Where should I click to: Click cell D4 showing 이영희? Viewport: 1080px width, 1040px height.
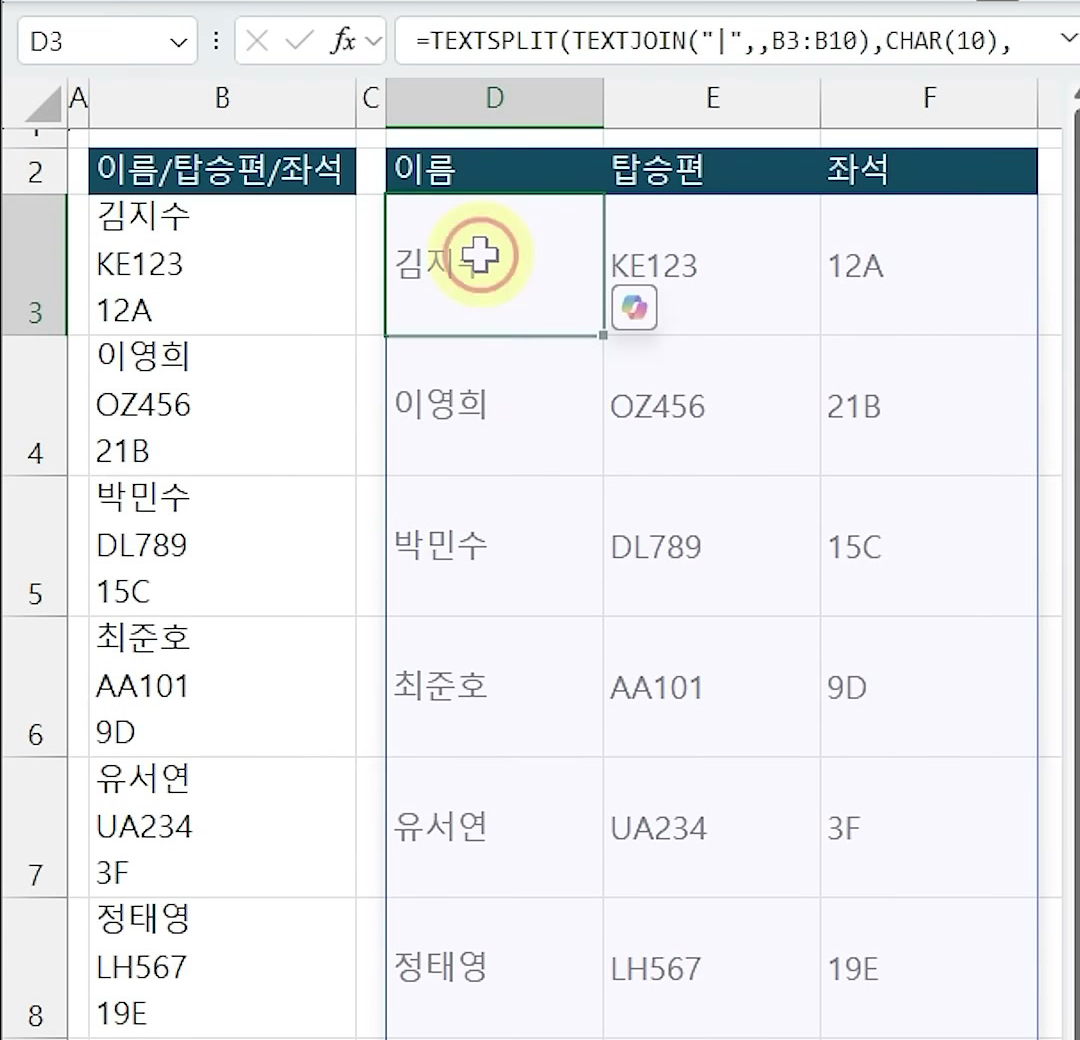495,406
